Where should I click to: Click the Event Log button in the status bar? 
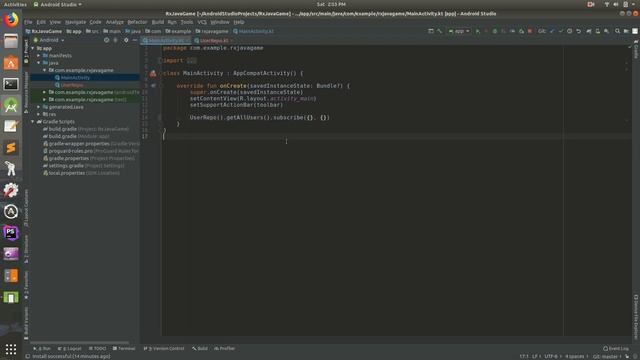coord(616,349)
